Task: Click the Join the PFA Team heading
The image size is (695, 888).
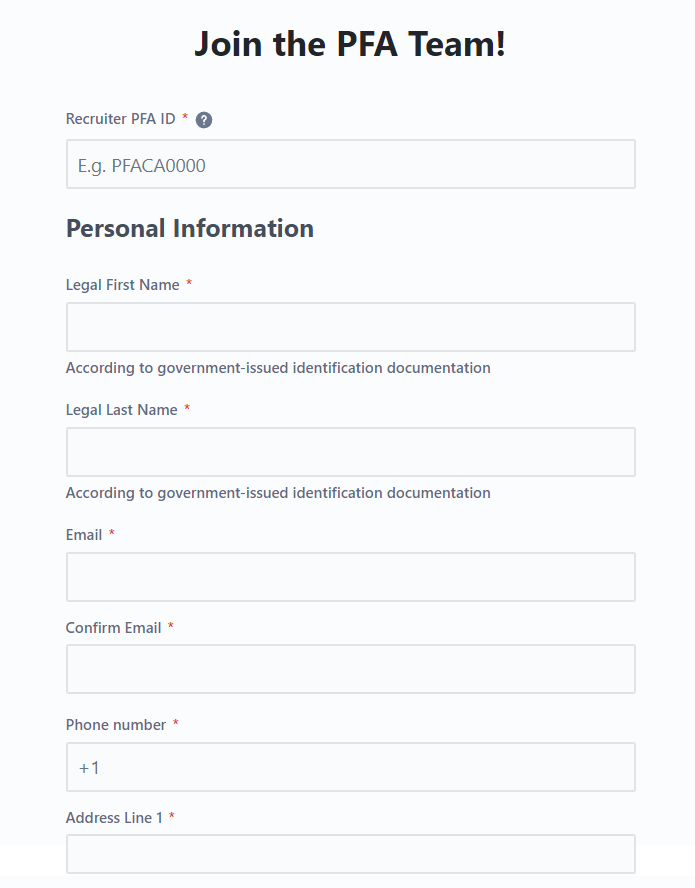Action: coord(347,44)
